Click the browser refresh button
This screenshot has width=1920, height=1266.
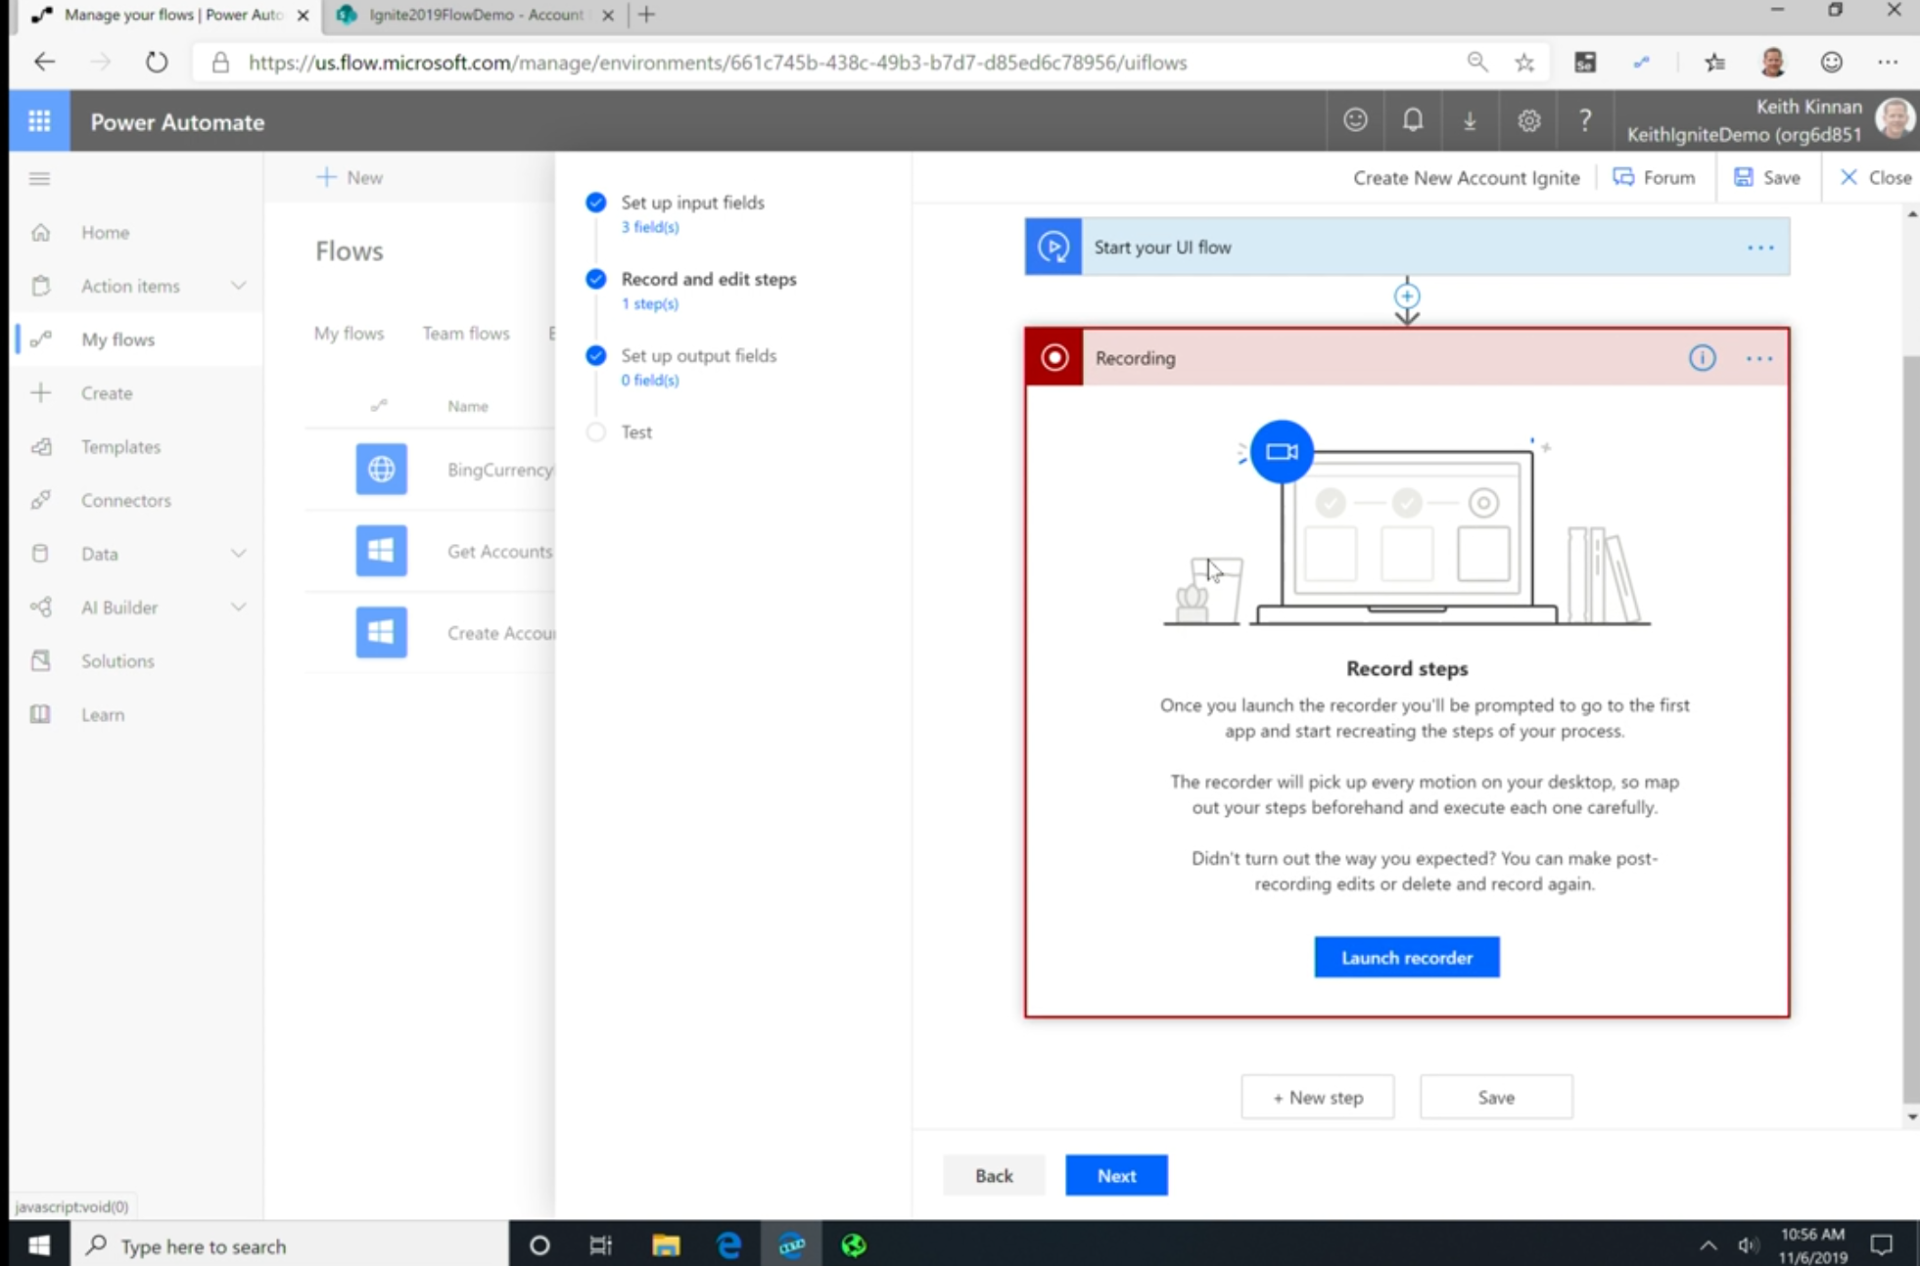point(156,62)
